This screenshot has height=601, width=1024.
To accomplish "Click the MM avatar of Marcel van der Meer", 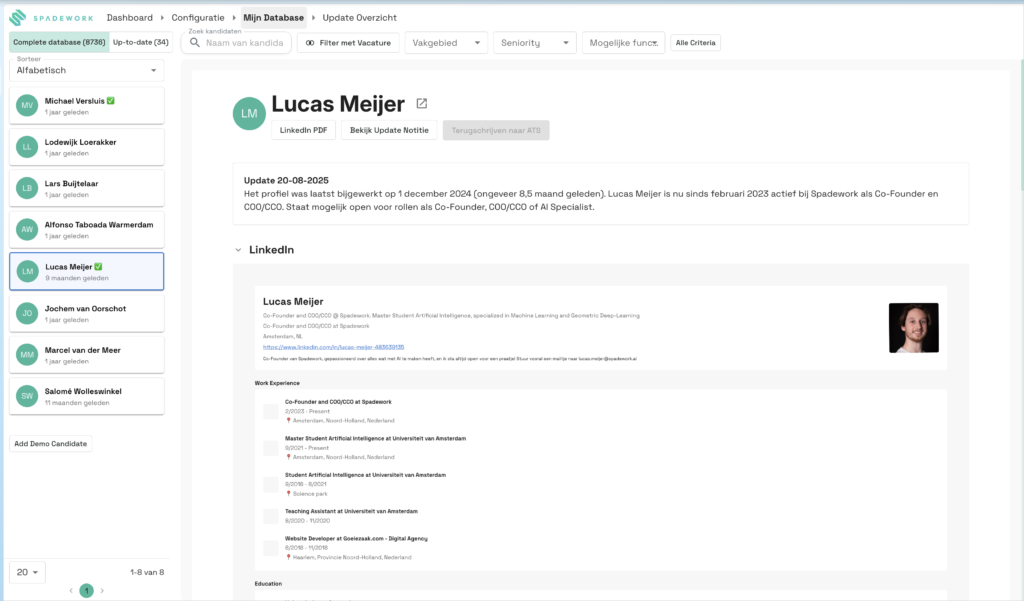I will pyautogui.click(x=27, y=355).
